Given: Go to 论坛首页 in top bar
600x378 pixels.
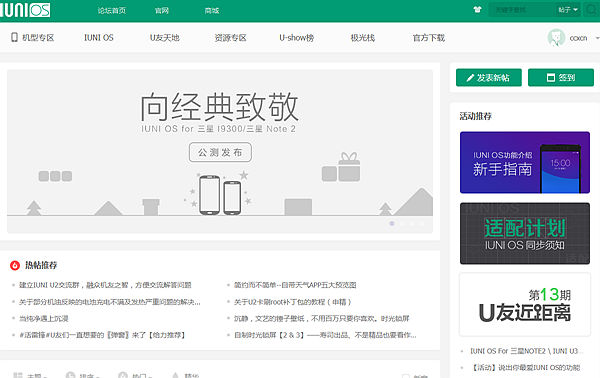Looking at the screenshot, I should (x=111, y=11).
